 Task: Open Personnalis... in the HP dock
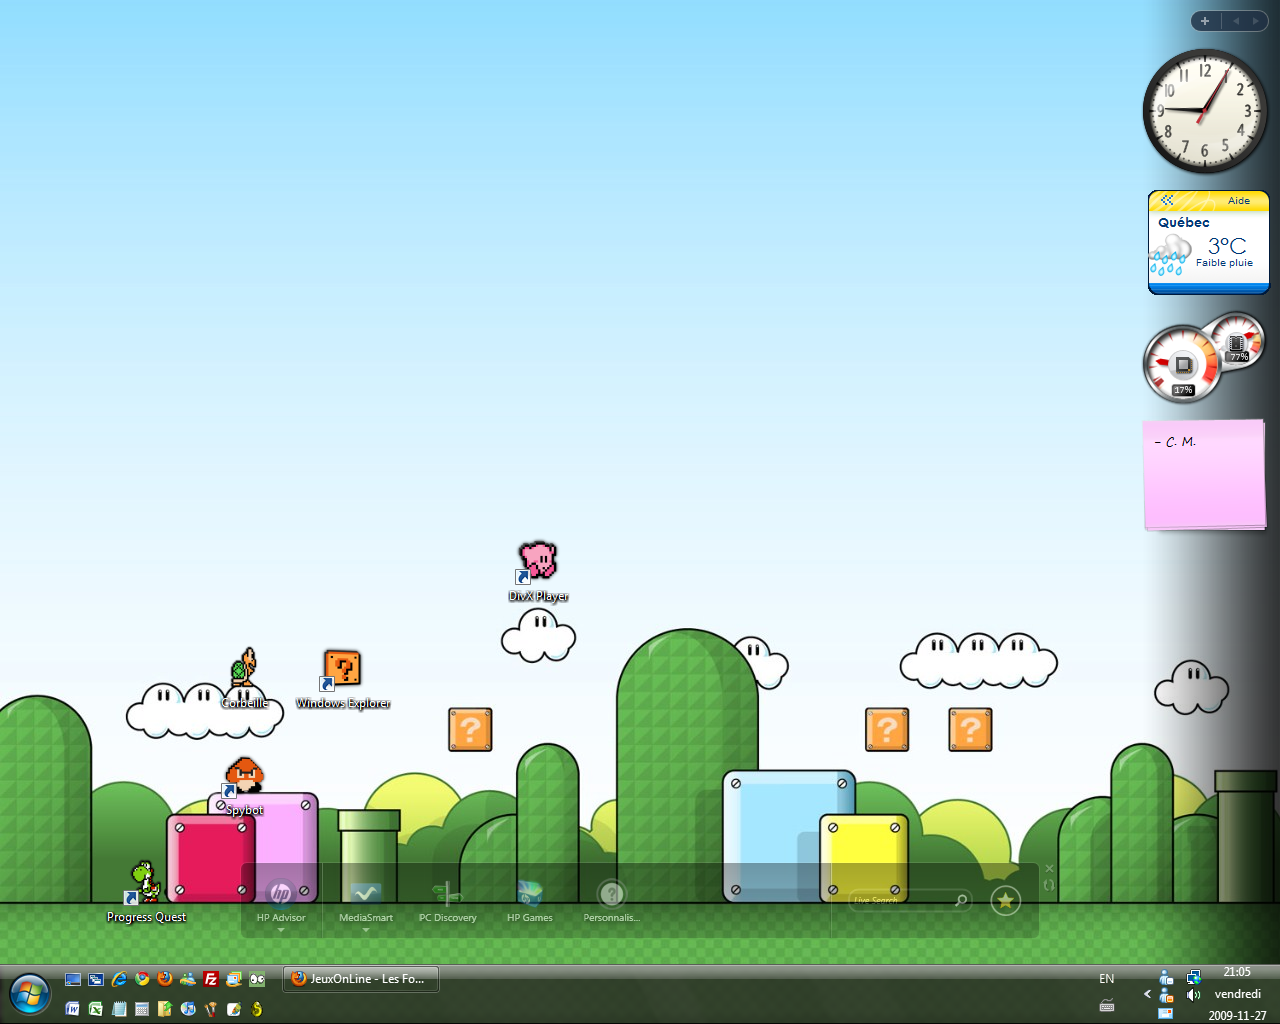[611, 900]
